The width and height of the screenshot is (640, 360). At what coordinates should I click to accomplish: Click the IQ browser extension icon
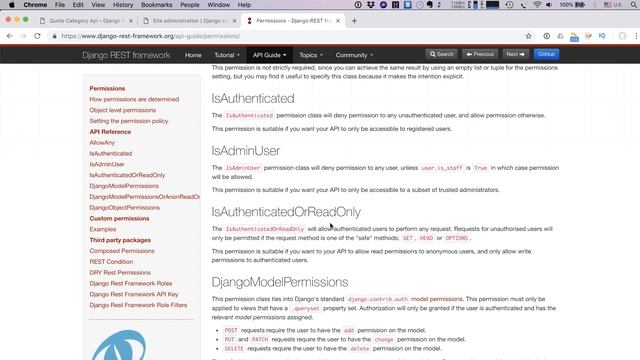click(x=602, y=36)
